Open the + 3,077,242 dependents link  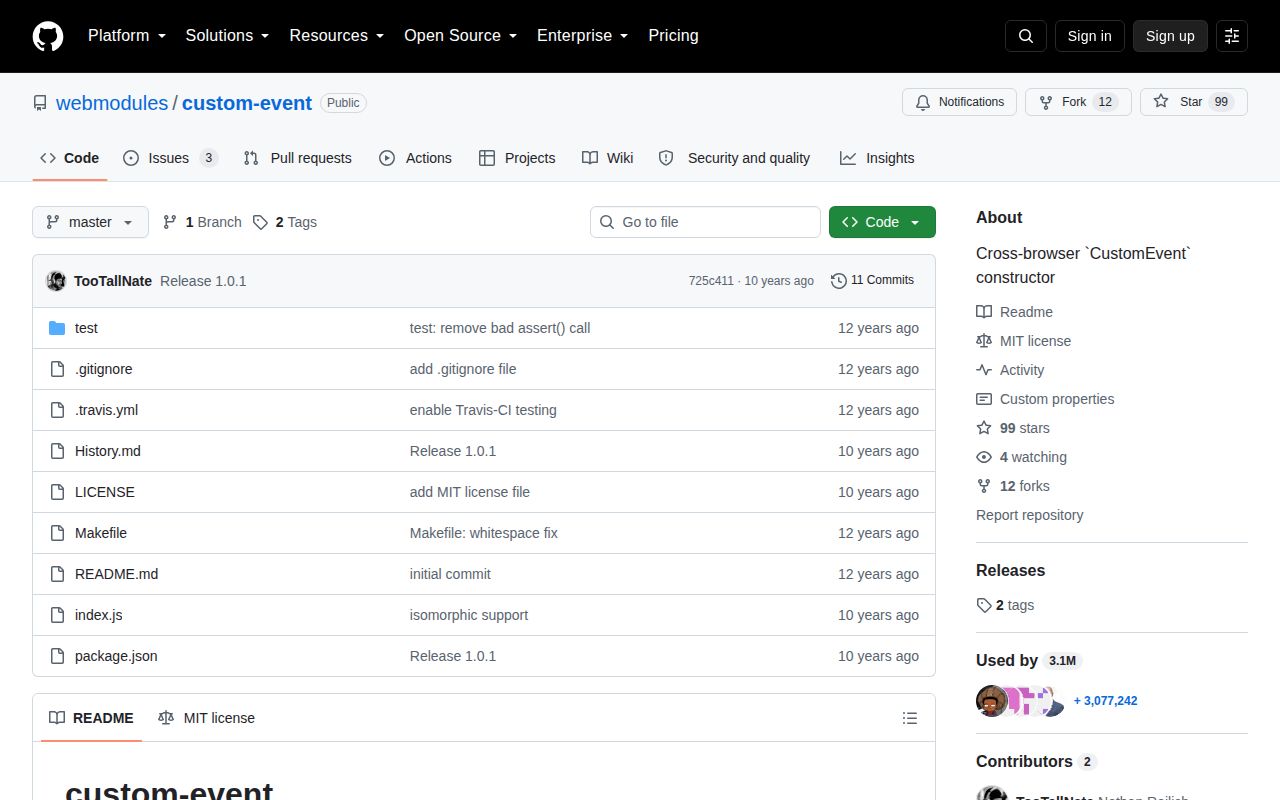coord(1105,701)
